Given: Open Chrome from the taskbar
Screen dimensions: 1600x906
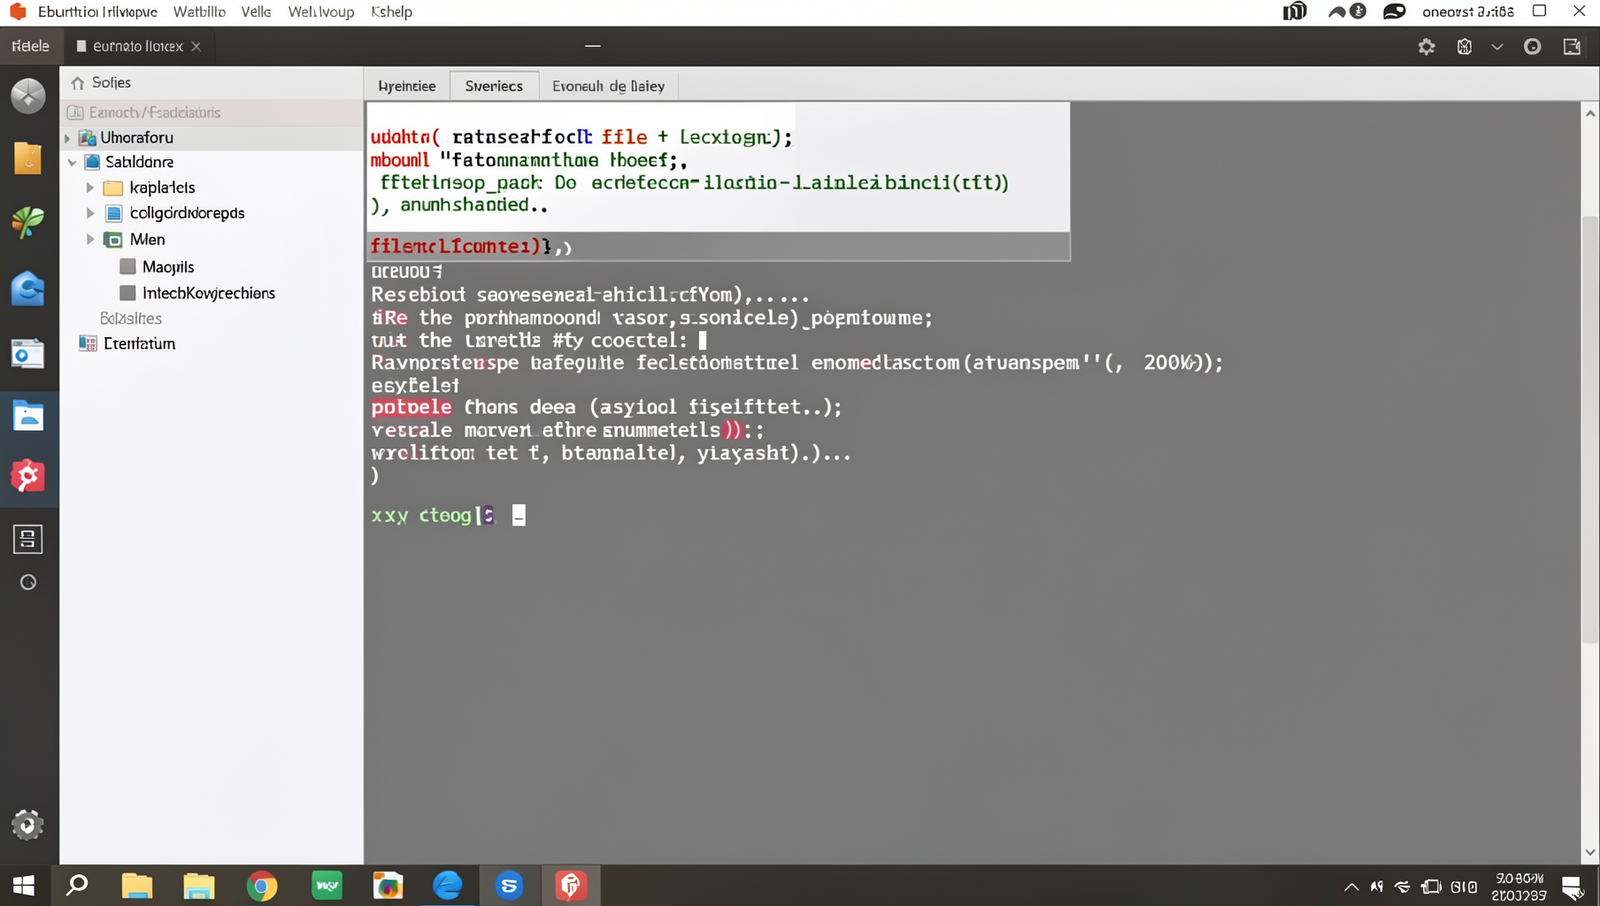Looking at the screenshot, I should pos(262,885).
